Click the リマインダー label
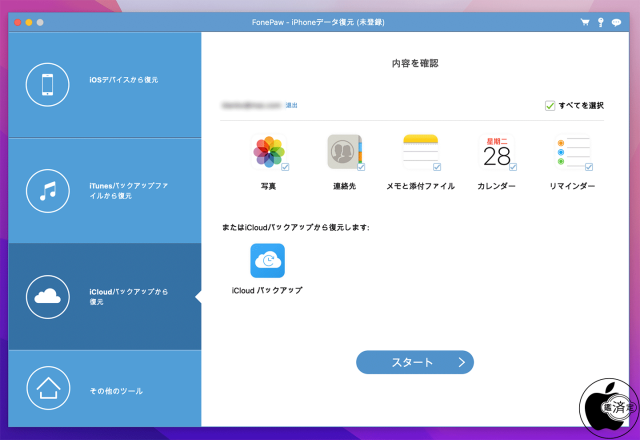Viewport: 640px width, 440px height. point(572,186)
